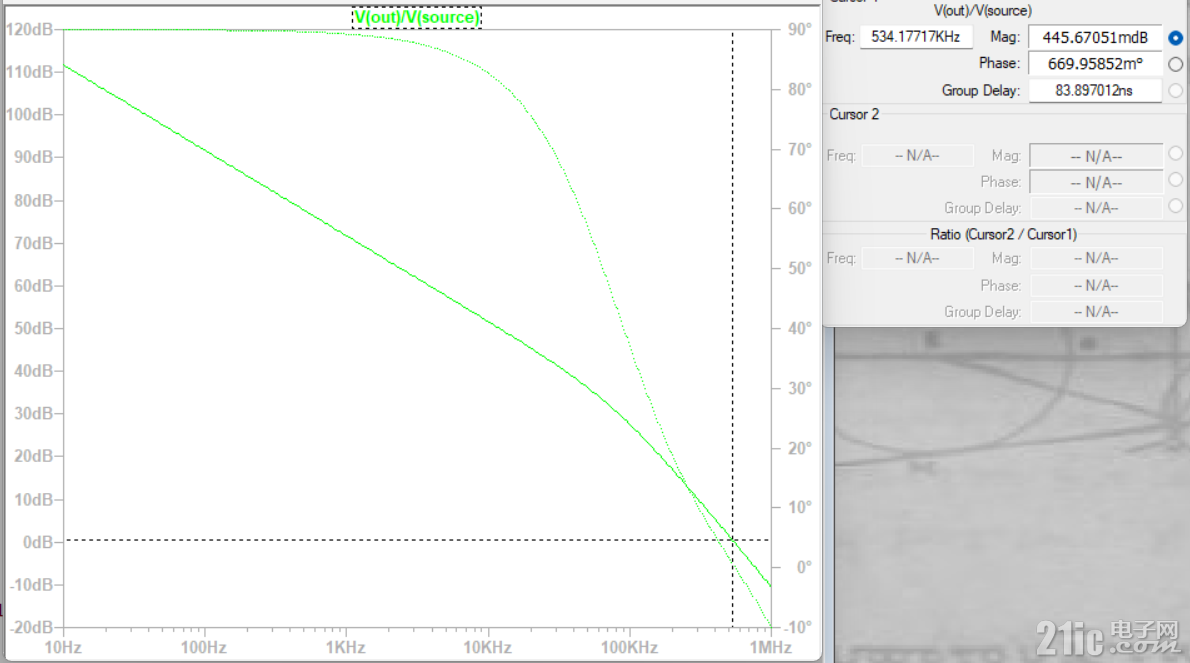Click the Cursor 1 Phase field 669.95852m°
The image size is (1190, 663).
pyautogui.click(x=1095, y=64)
